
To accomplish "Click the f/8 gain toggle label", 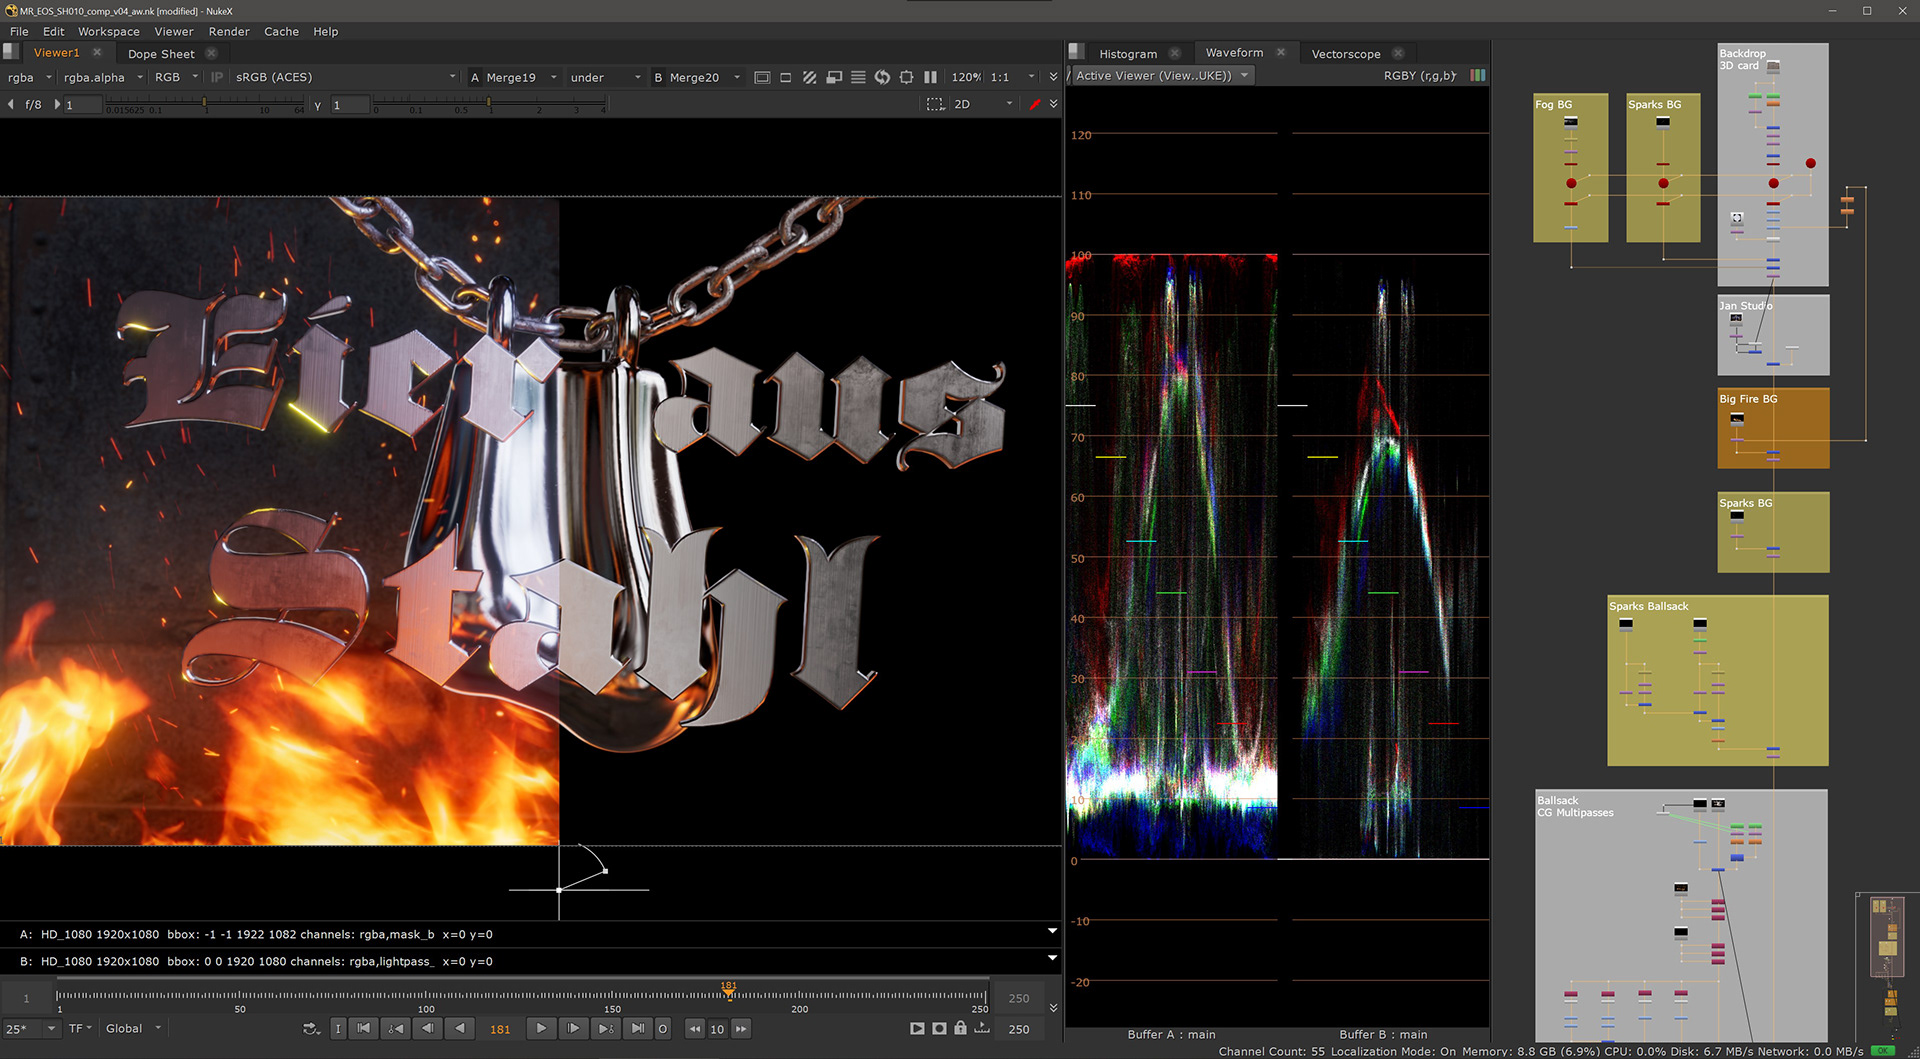I will [x=33, y=104].
